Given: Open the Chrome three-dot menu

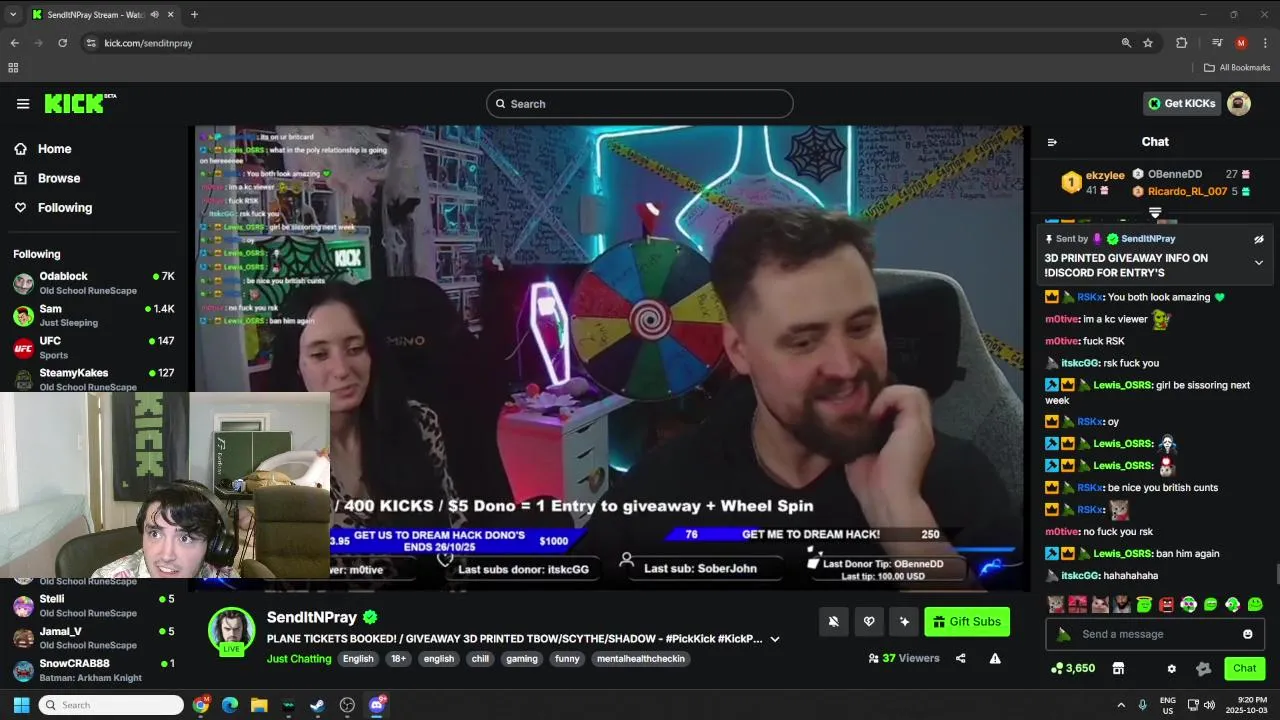Looking at the screenshot, I should click(1265, 43).
